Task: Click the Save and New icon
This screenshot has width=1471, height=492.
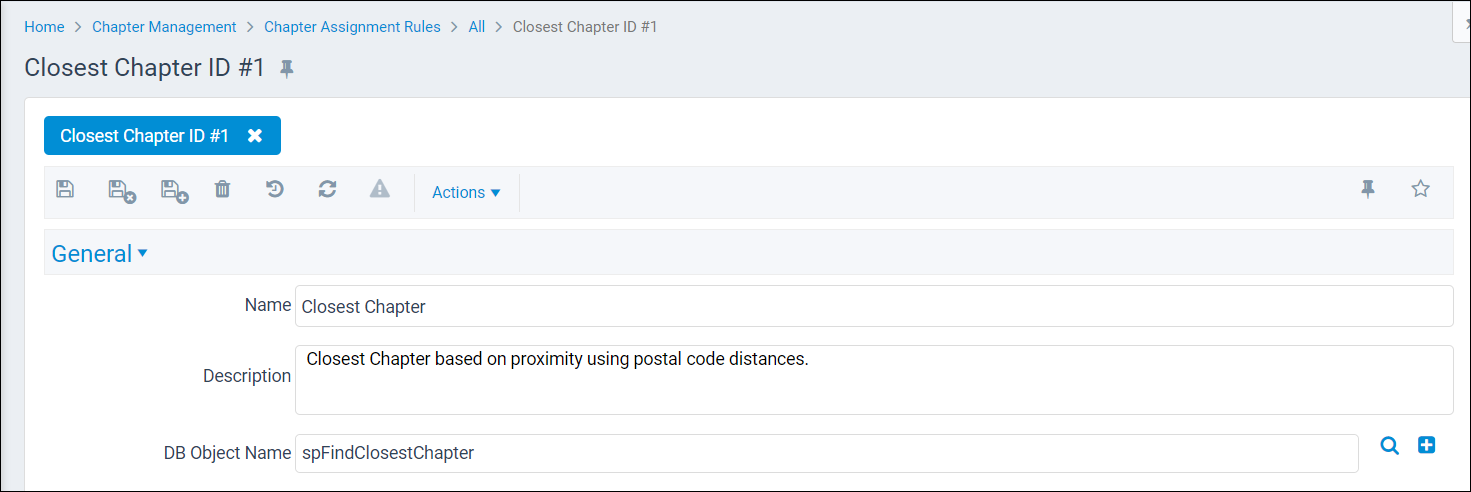Action: [175, 191]
